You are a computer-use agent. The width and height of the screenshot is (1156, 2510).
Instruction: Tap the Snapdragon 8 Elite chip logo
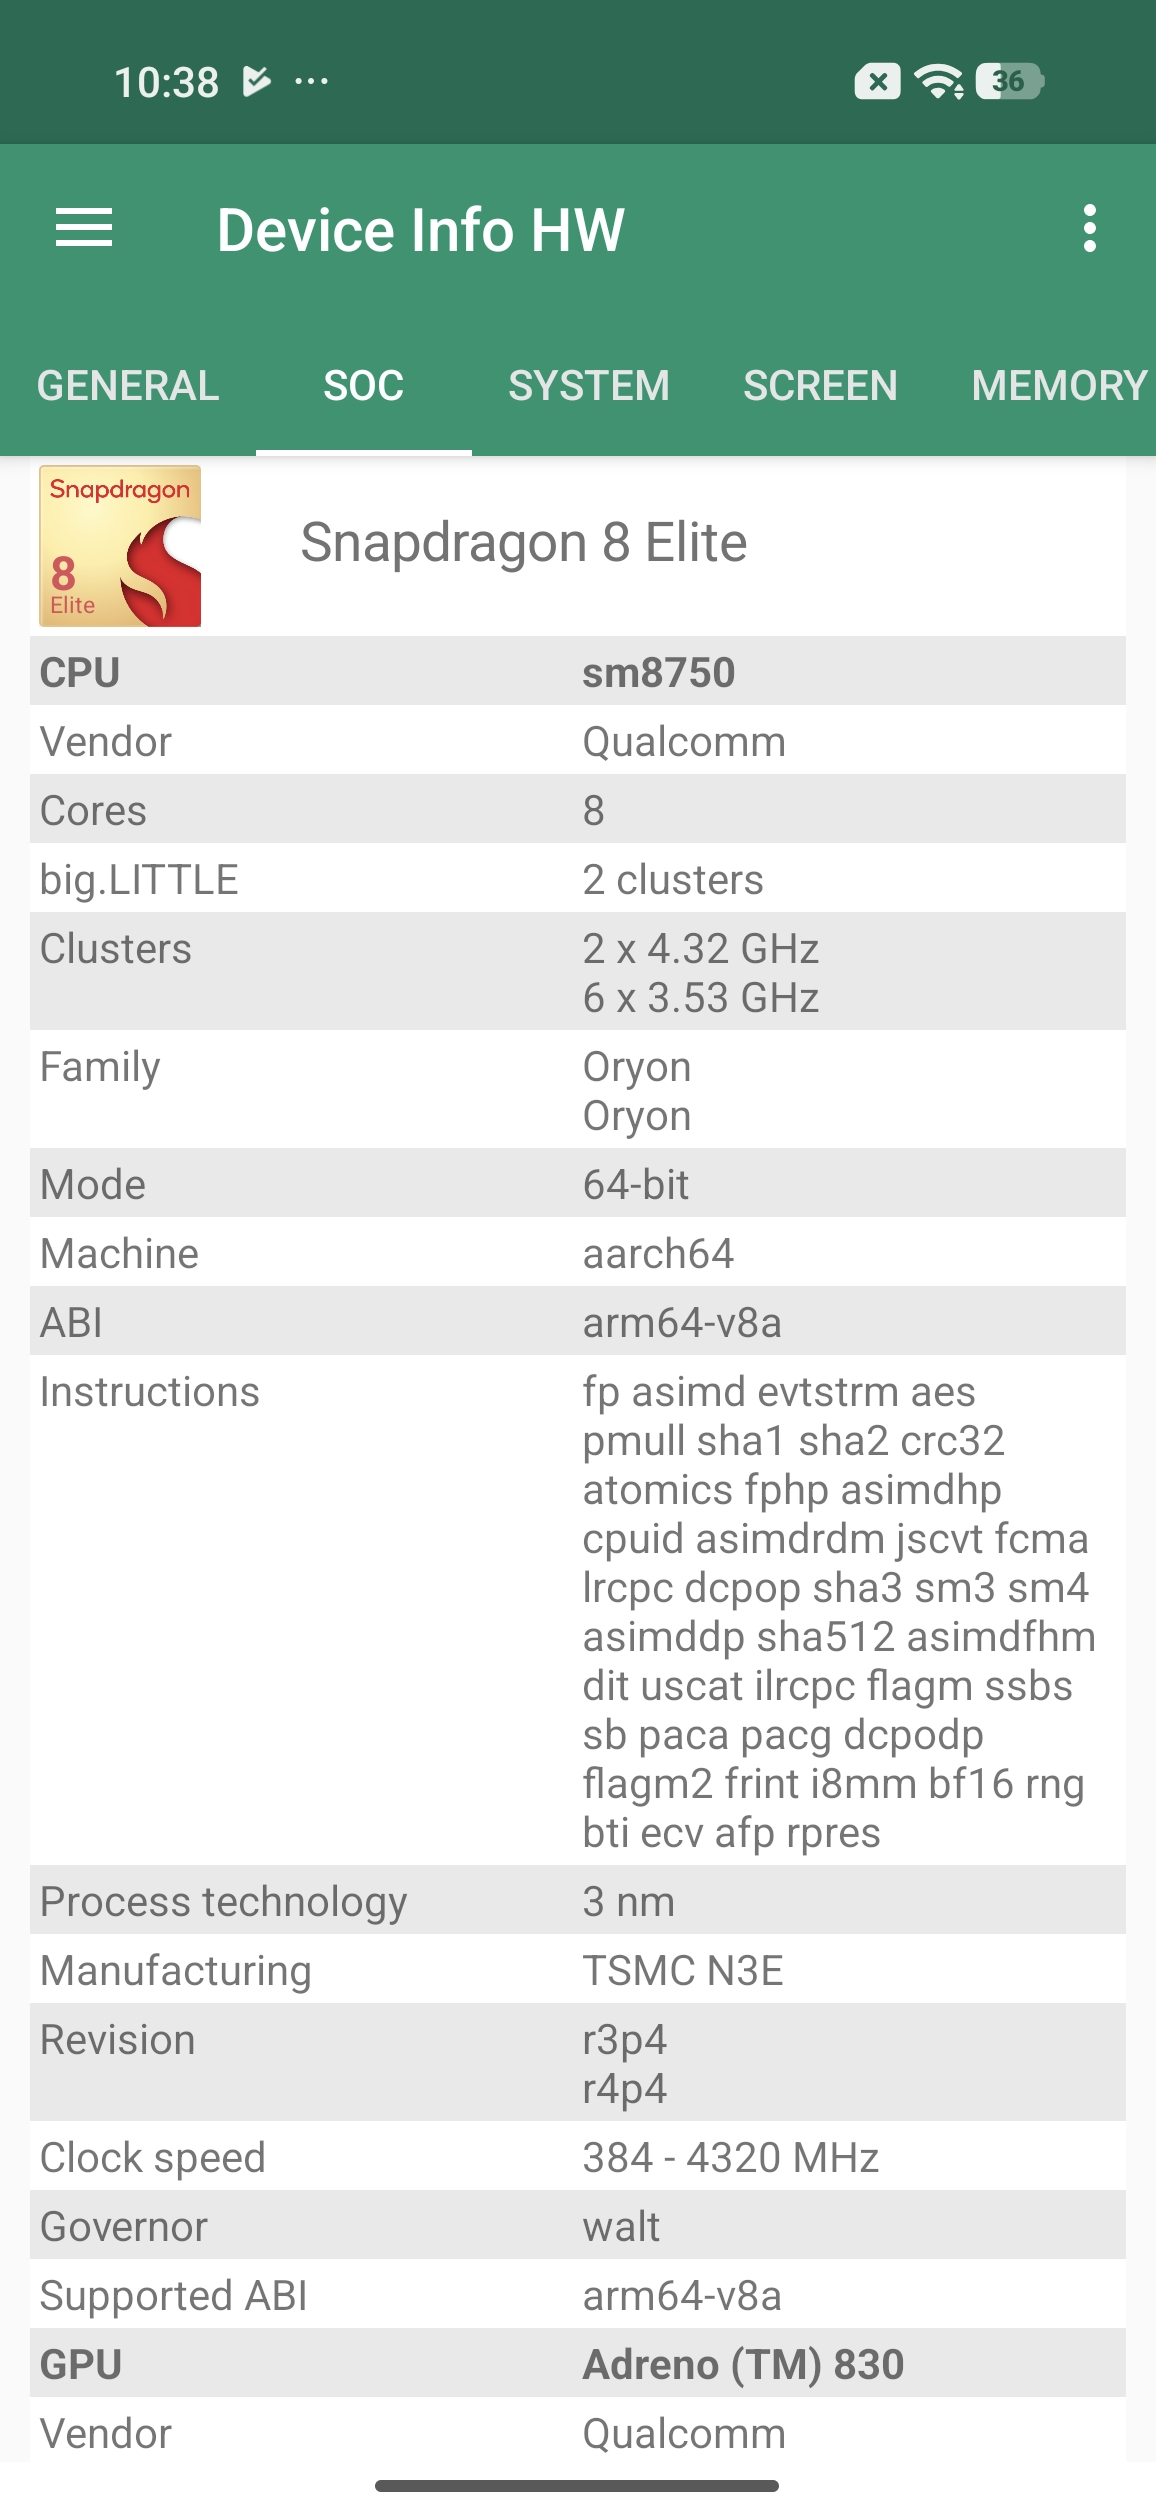(120, 546)
